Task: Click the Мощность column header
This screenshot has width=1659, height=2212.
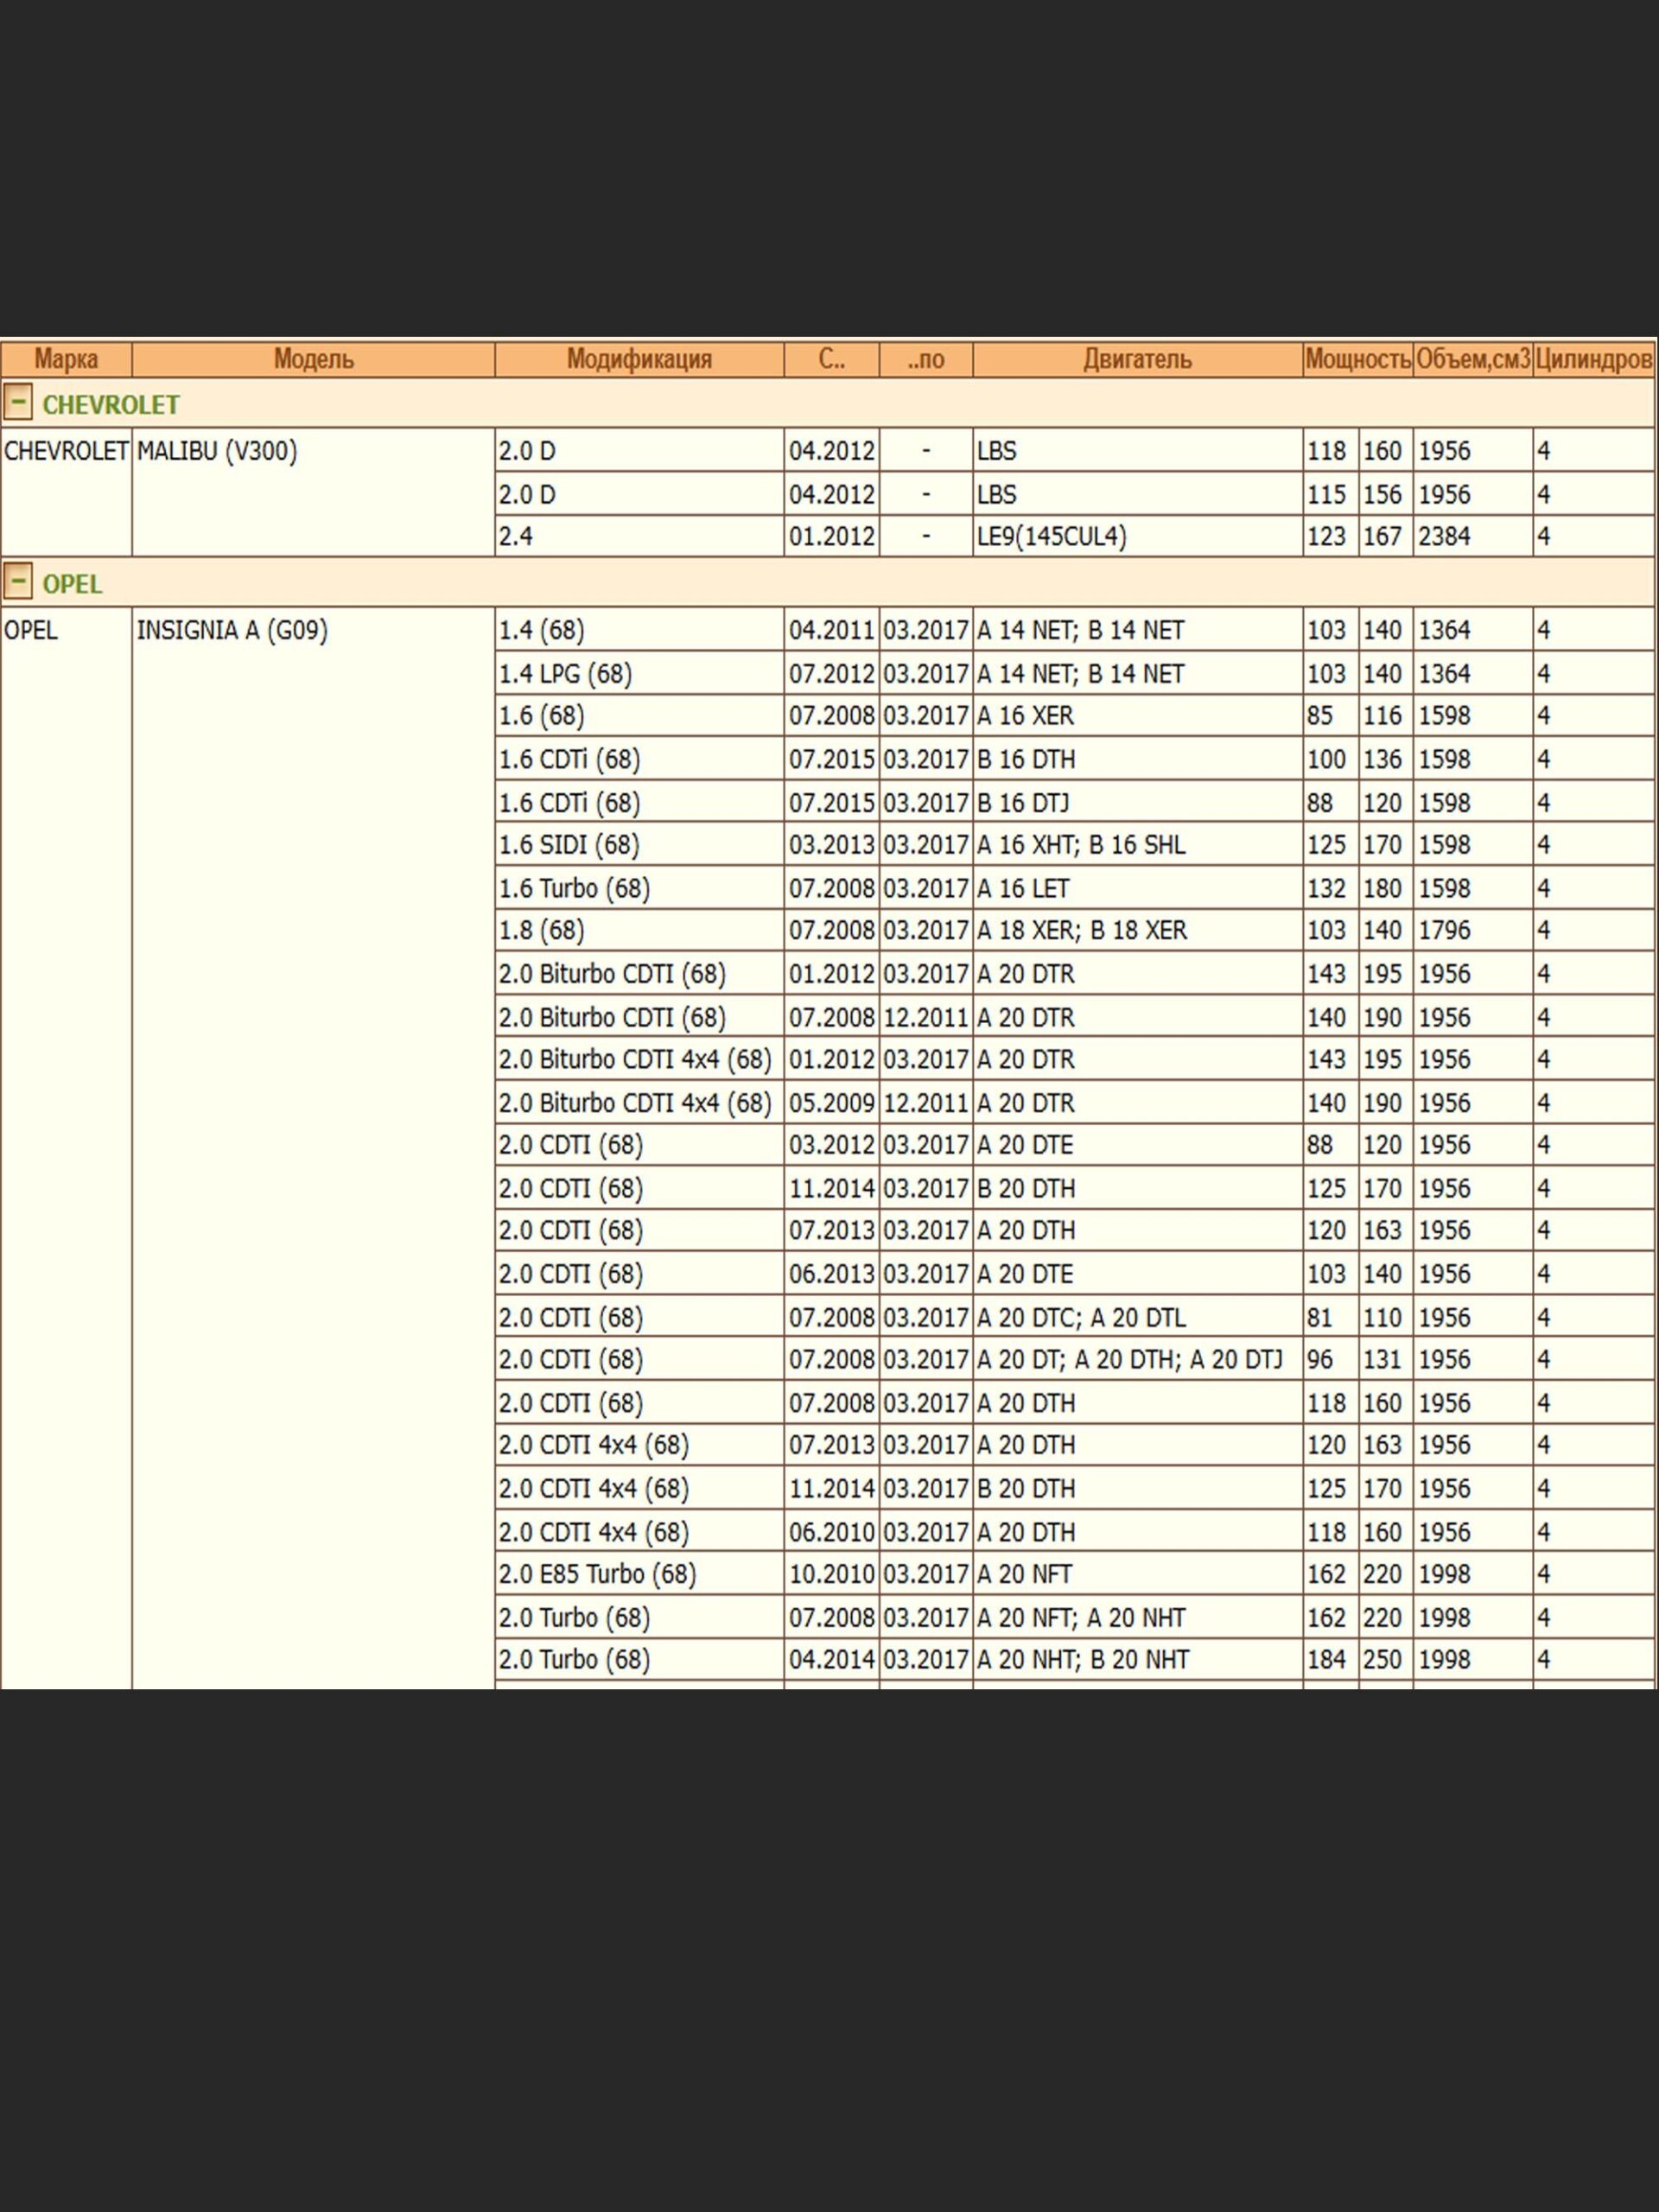Action: coord(1357,360)
